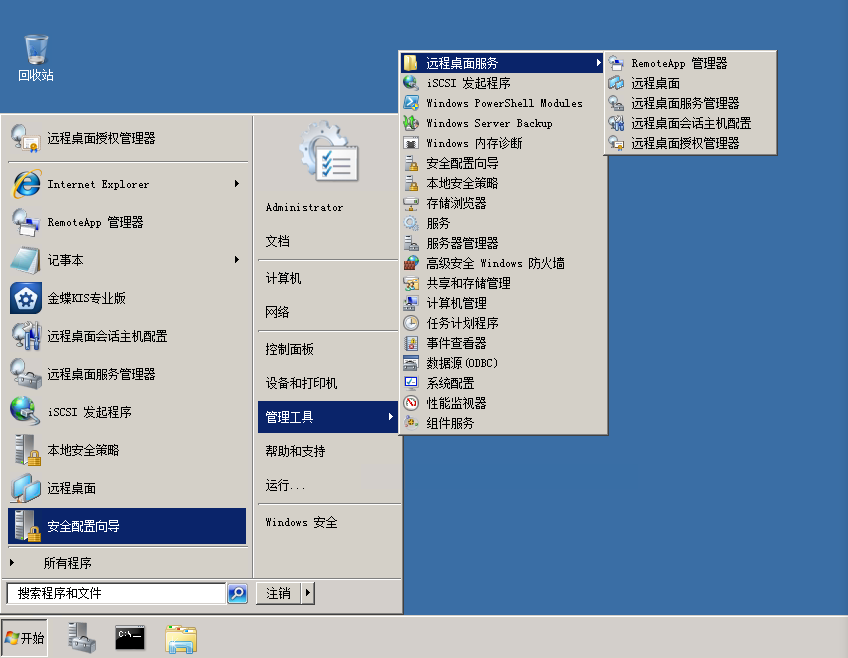848x658 pixels.
Task: Open Windows PowerShell Modules
Action: pos(502,103)
